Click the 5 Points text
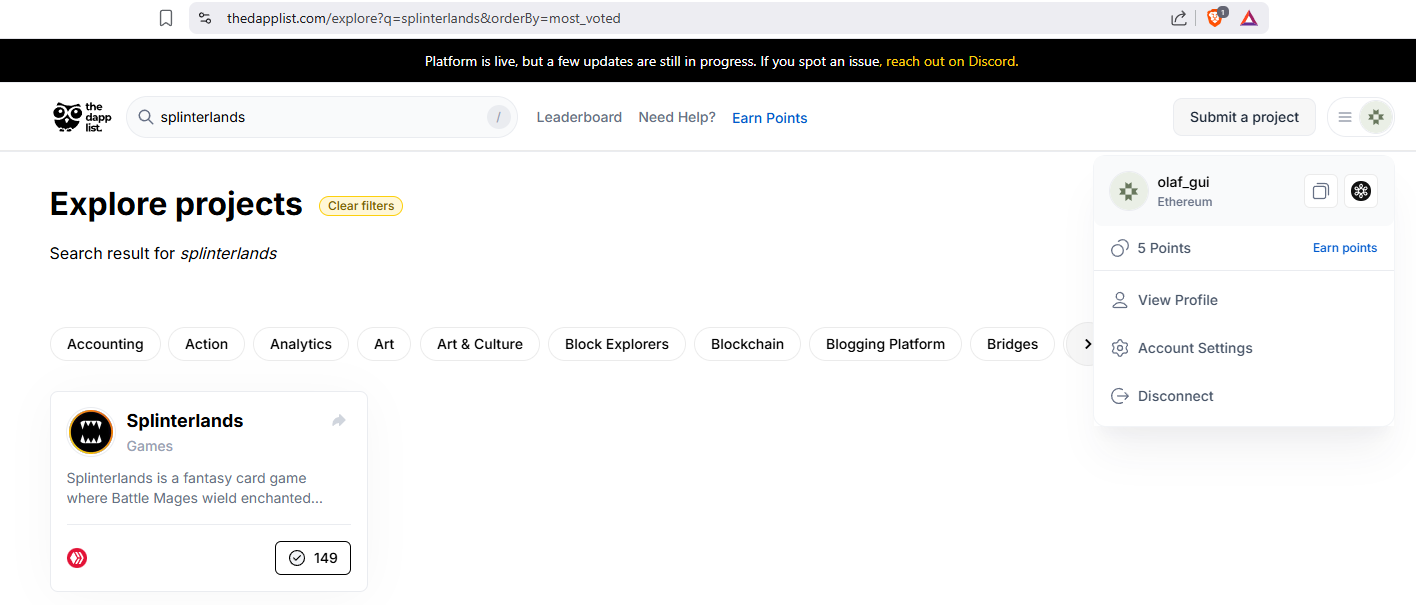 1164,248
